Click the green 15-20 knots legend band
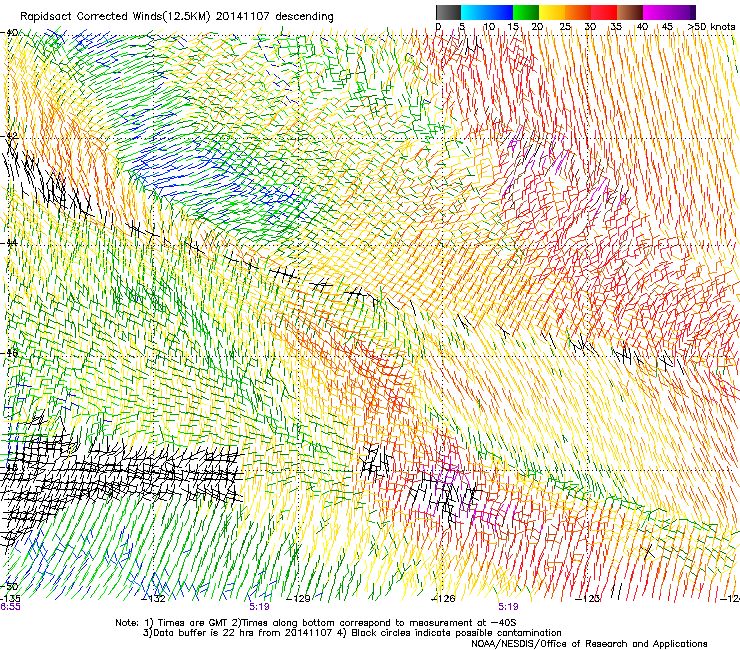Image resolution: width=740 pixels, height=650 pixels. click(526, 12)
